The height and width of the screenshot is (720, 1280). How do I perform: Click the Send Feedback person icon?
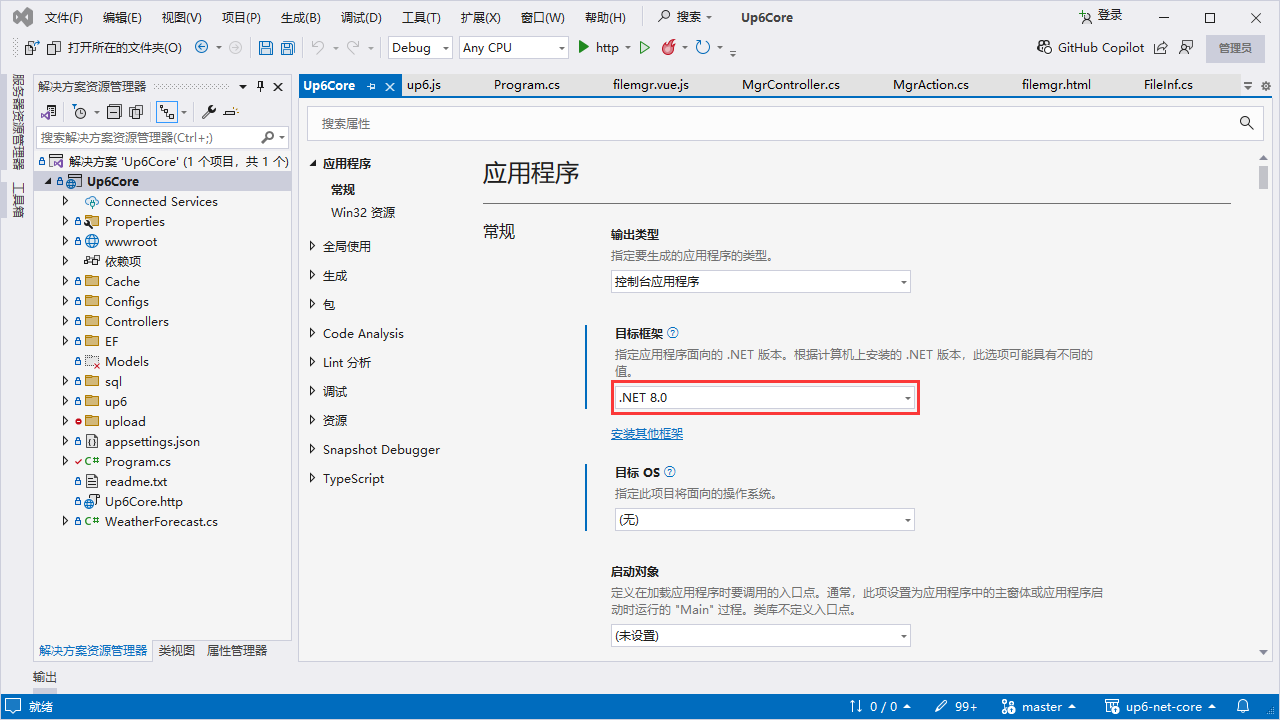(1186, 47)
